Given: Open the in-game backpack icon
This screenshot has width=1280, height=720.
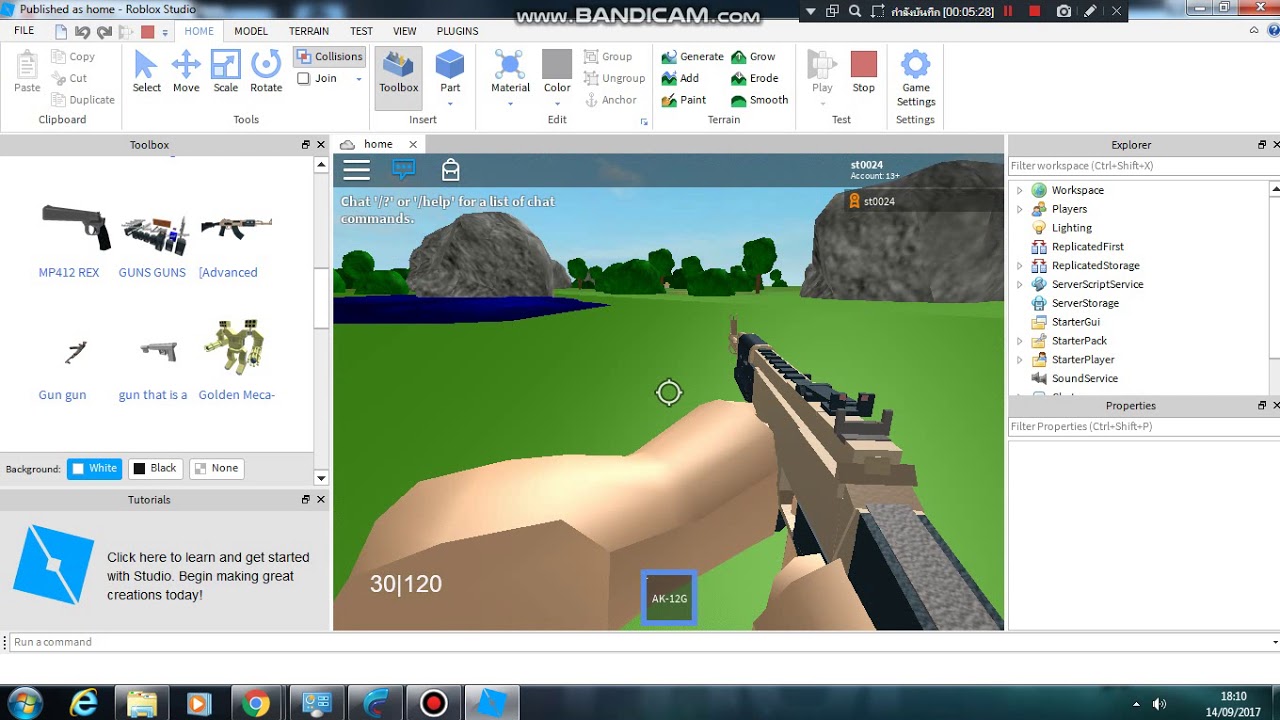Looking at the screenshot, I should point(451,170).
